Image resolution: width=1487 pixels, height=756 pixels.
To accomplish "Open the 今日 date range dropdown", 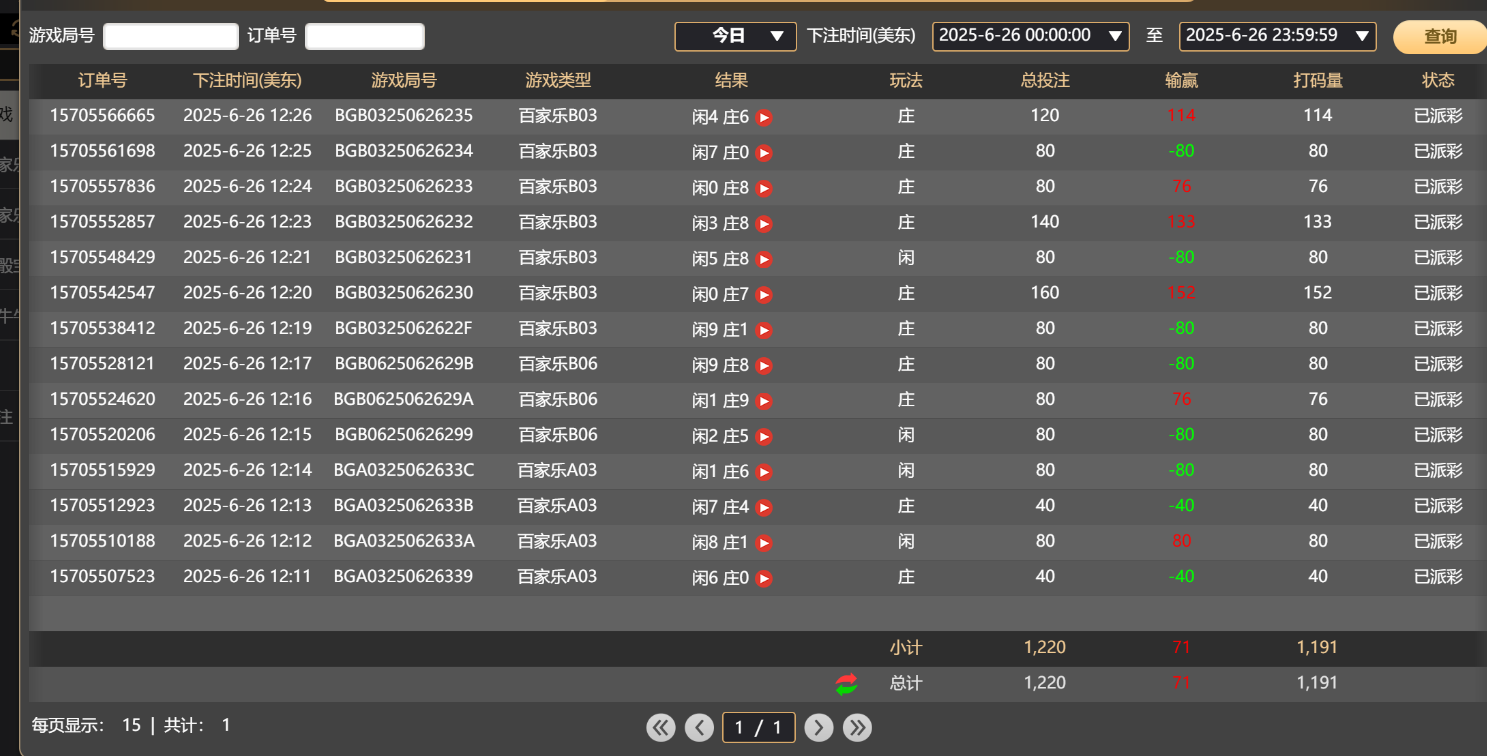I will 735,36.
